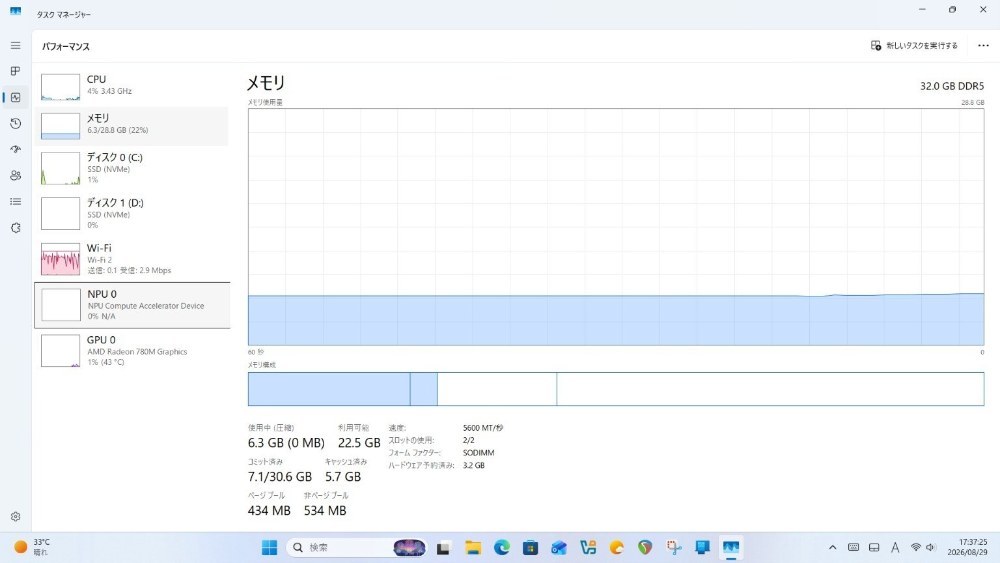Viewport: 1000px width, 563px height.
Task: Select the CPU performance item
Action: click(132, 87)
